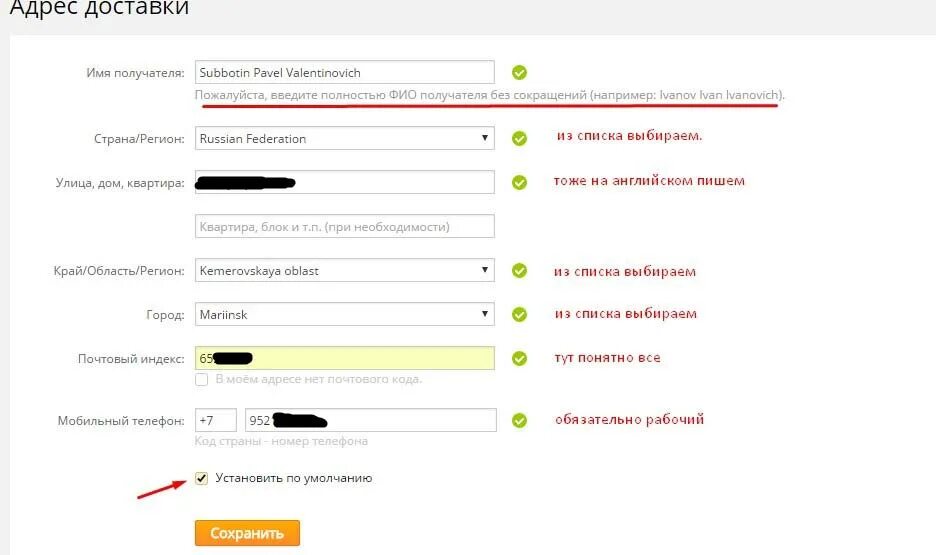Image resolution: width=936 pixels, height=555 pixels.
Task: Click green checkmark next to street address field
Action: pos(519,183)
